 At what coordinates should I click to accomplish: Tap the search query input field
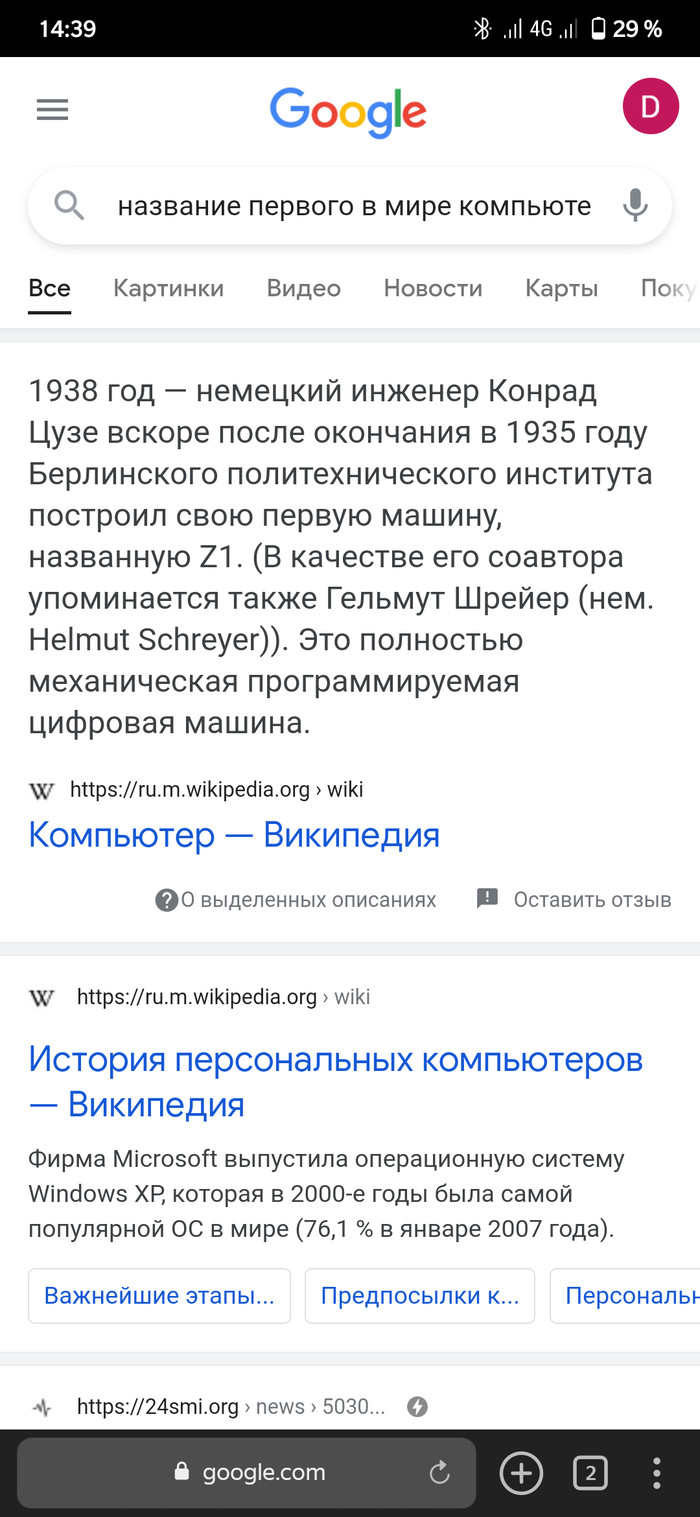pos(354,206)
